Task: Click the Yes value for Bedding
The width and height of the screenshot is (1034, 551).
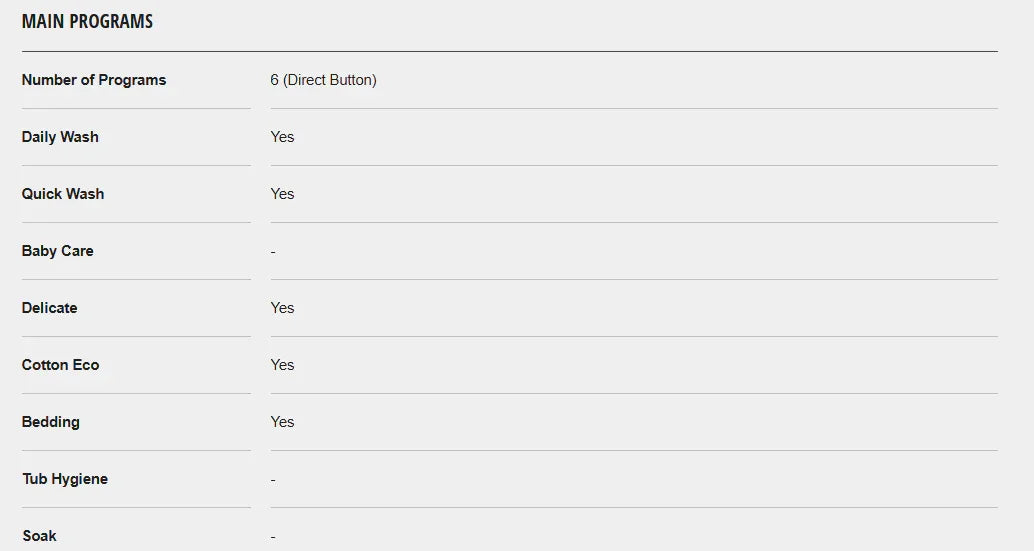Action: pos(282,422)
